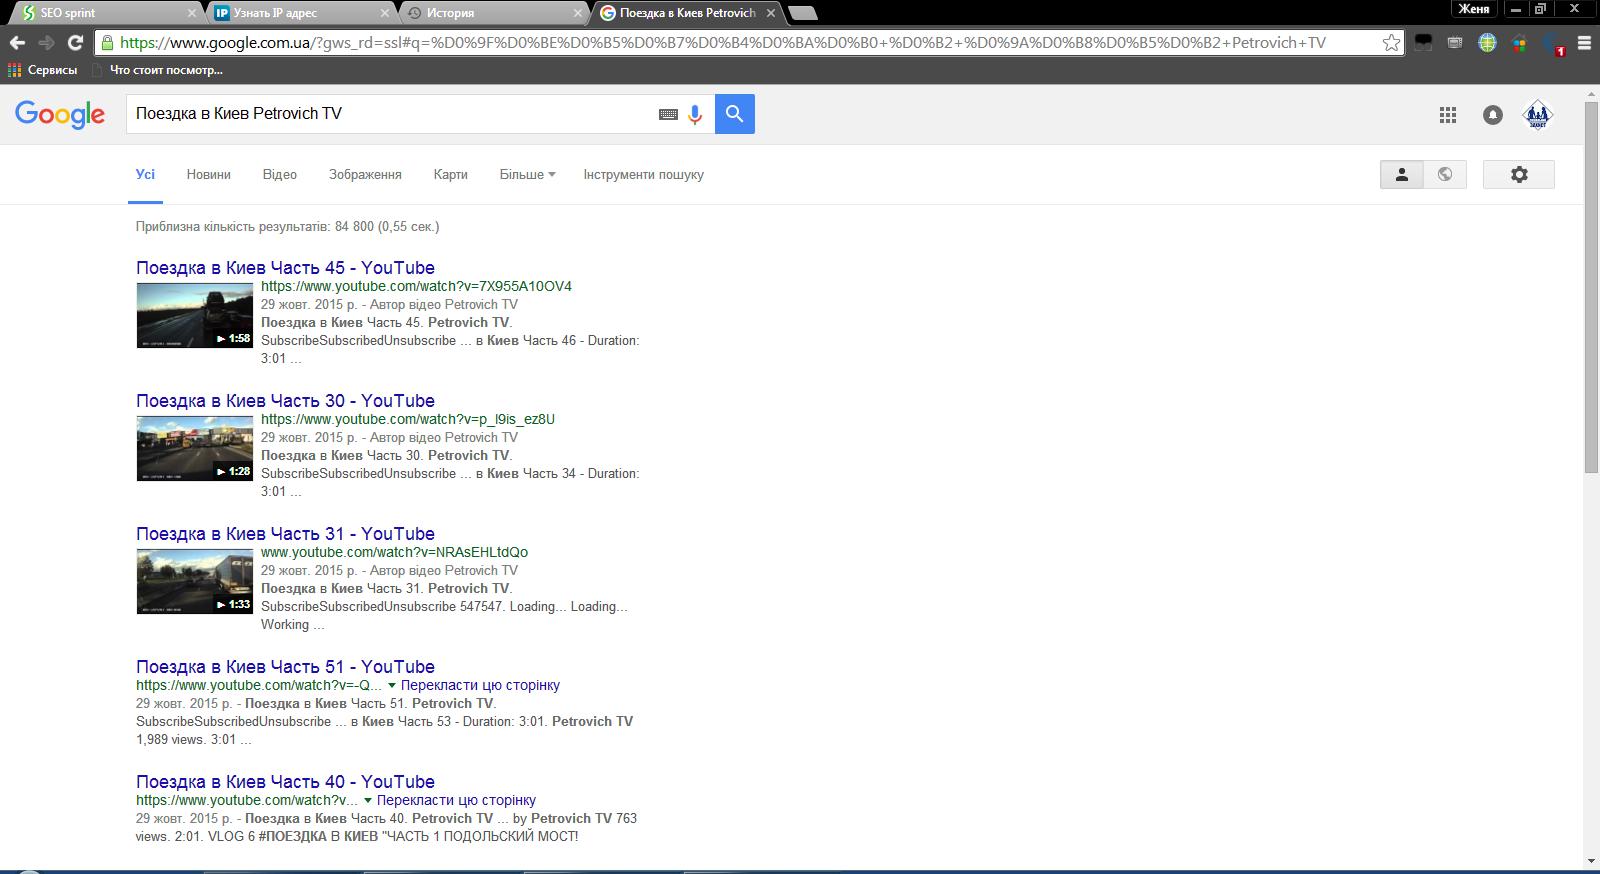Open the Google account avatar menu
This screenshot has width=1600, height=874.
(x=1538, y=115)
